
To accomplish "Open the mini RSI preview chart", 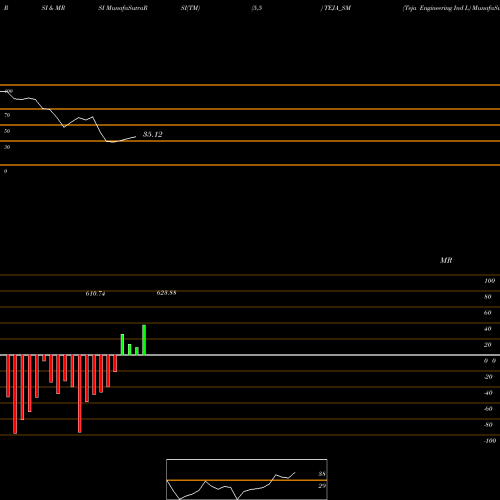I will (x=247, y=479).
